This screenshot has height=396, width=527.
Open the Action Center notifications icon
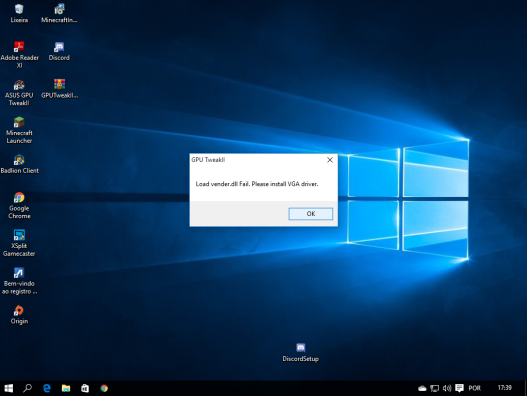click(x=459, y=388)
